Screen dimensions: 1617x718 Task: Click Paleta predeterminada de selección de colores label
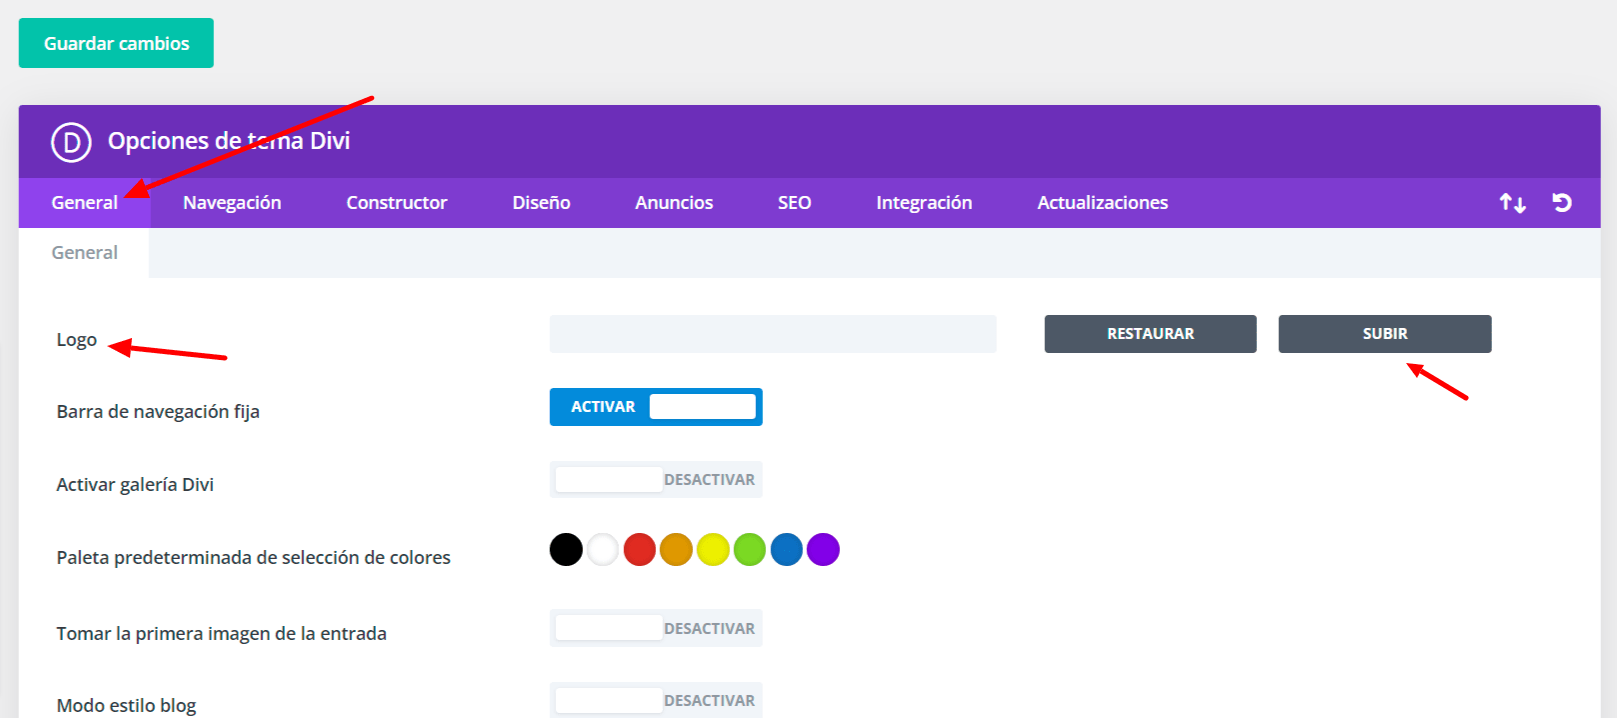254,558
